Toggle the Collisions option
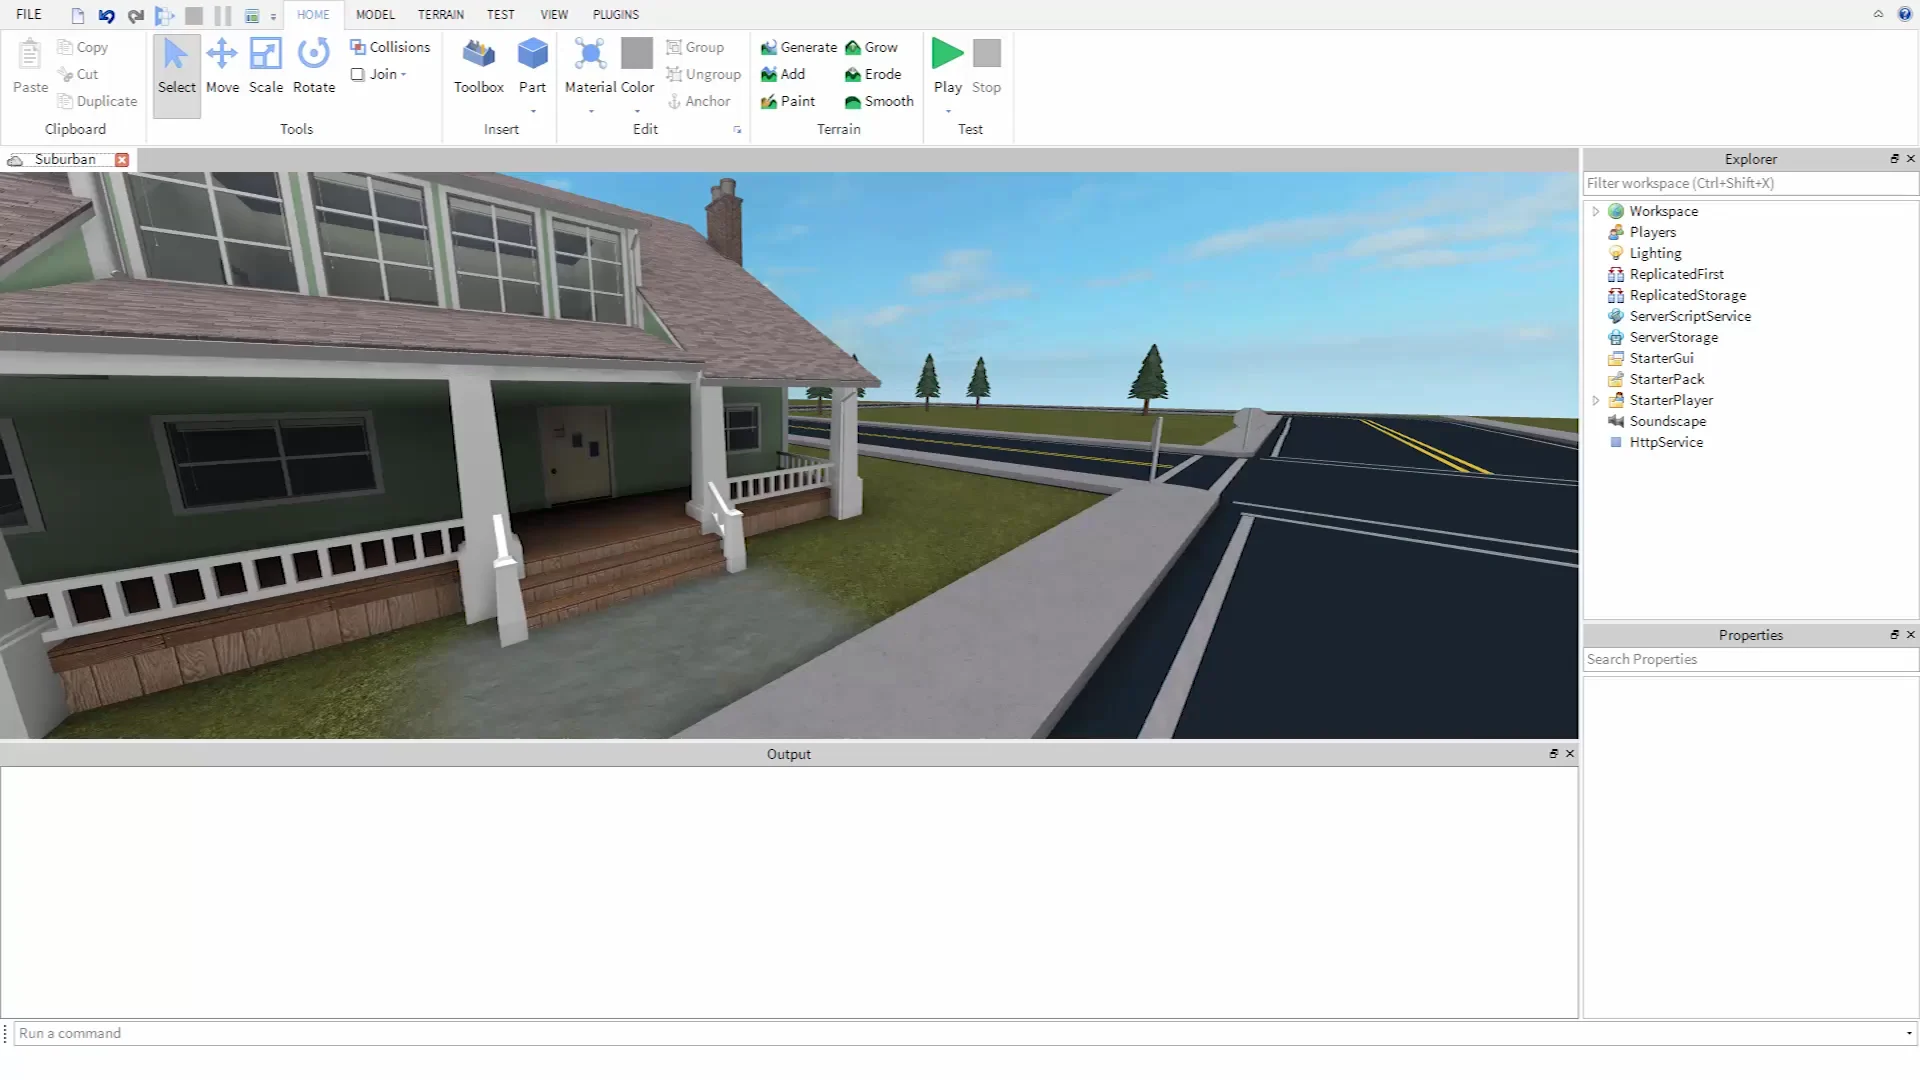Viewport: 1920px width, 1080px height. coord(390,47)
